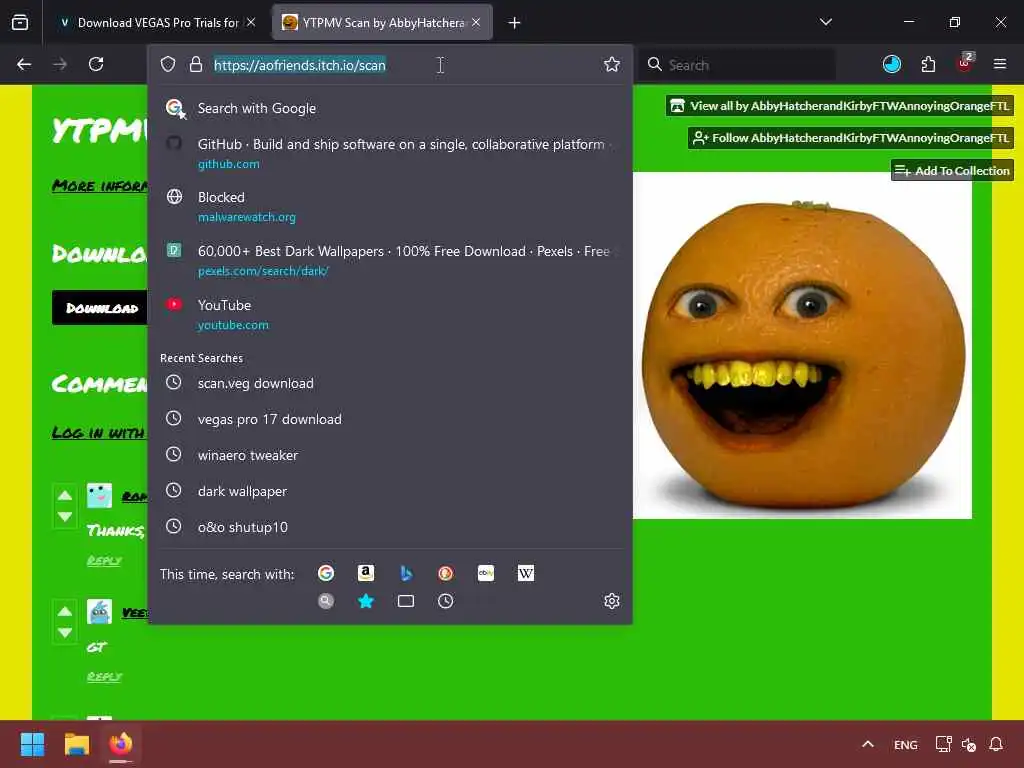Select recent search dark wallpaper

pos(390,491)
